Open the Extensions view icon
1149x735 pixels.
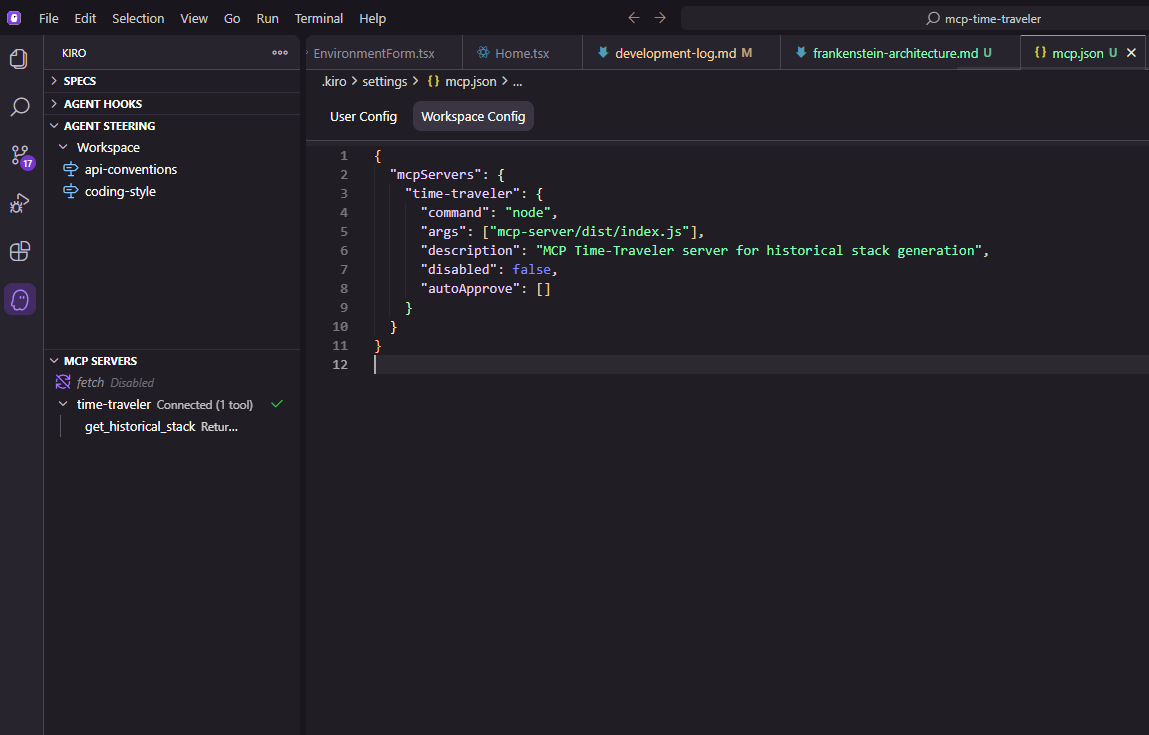[19, 251]
